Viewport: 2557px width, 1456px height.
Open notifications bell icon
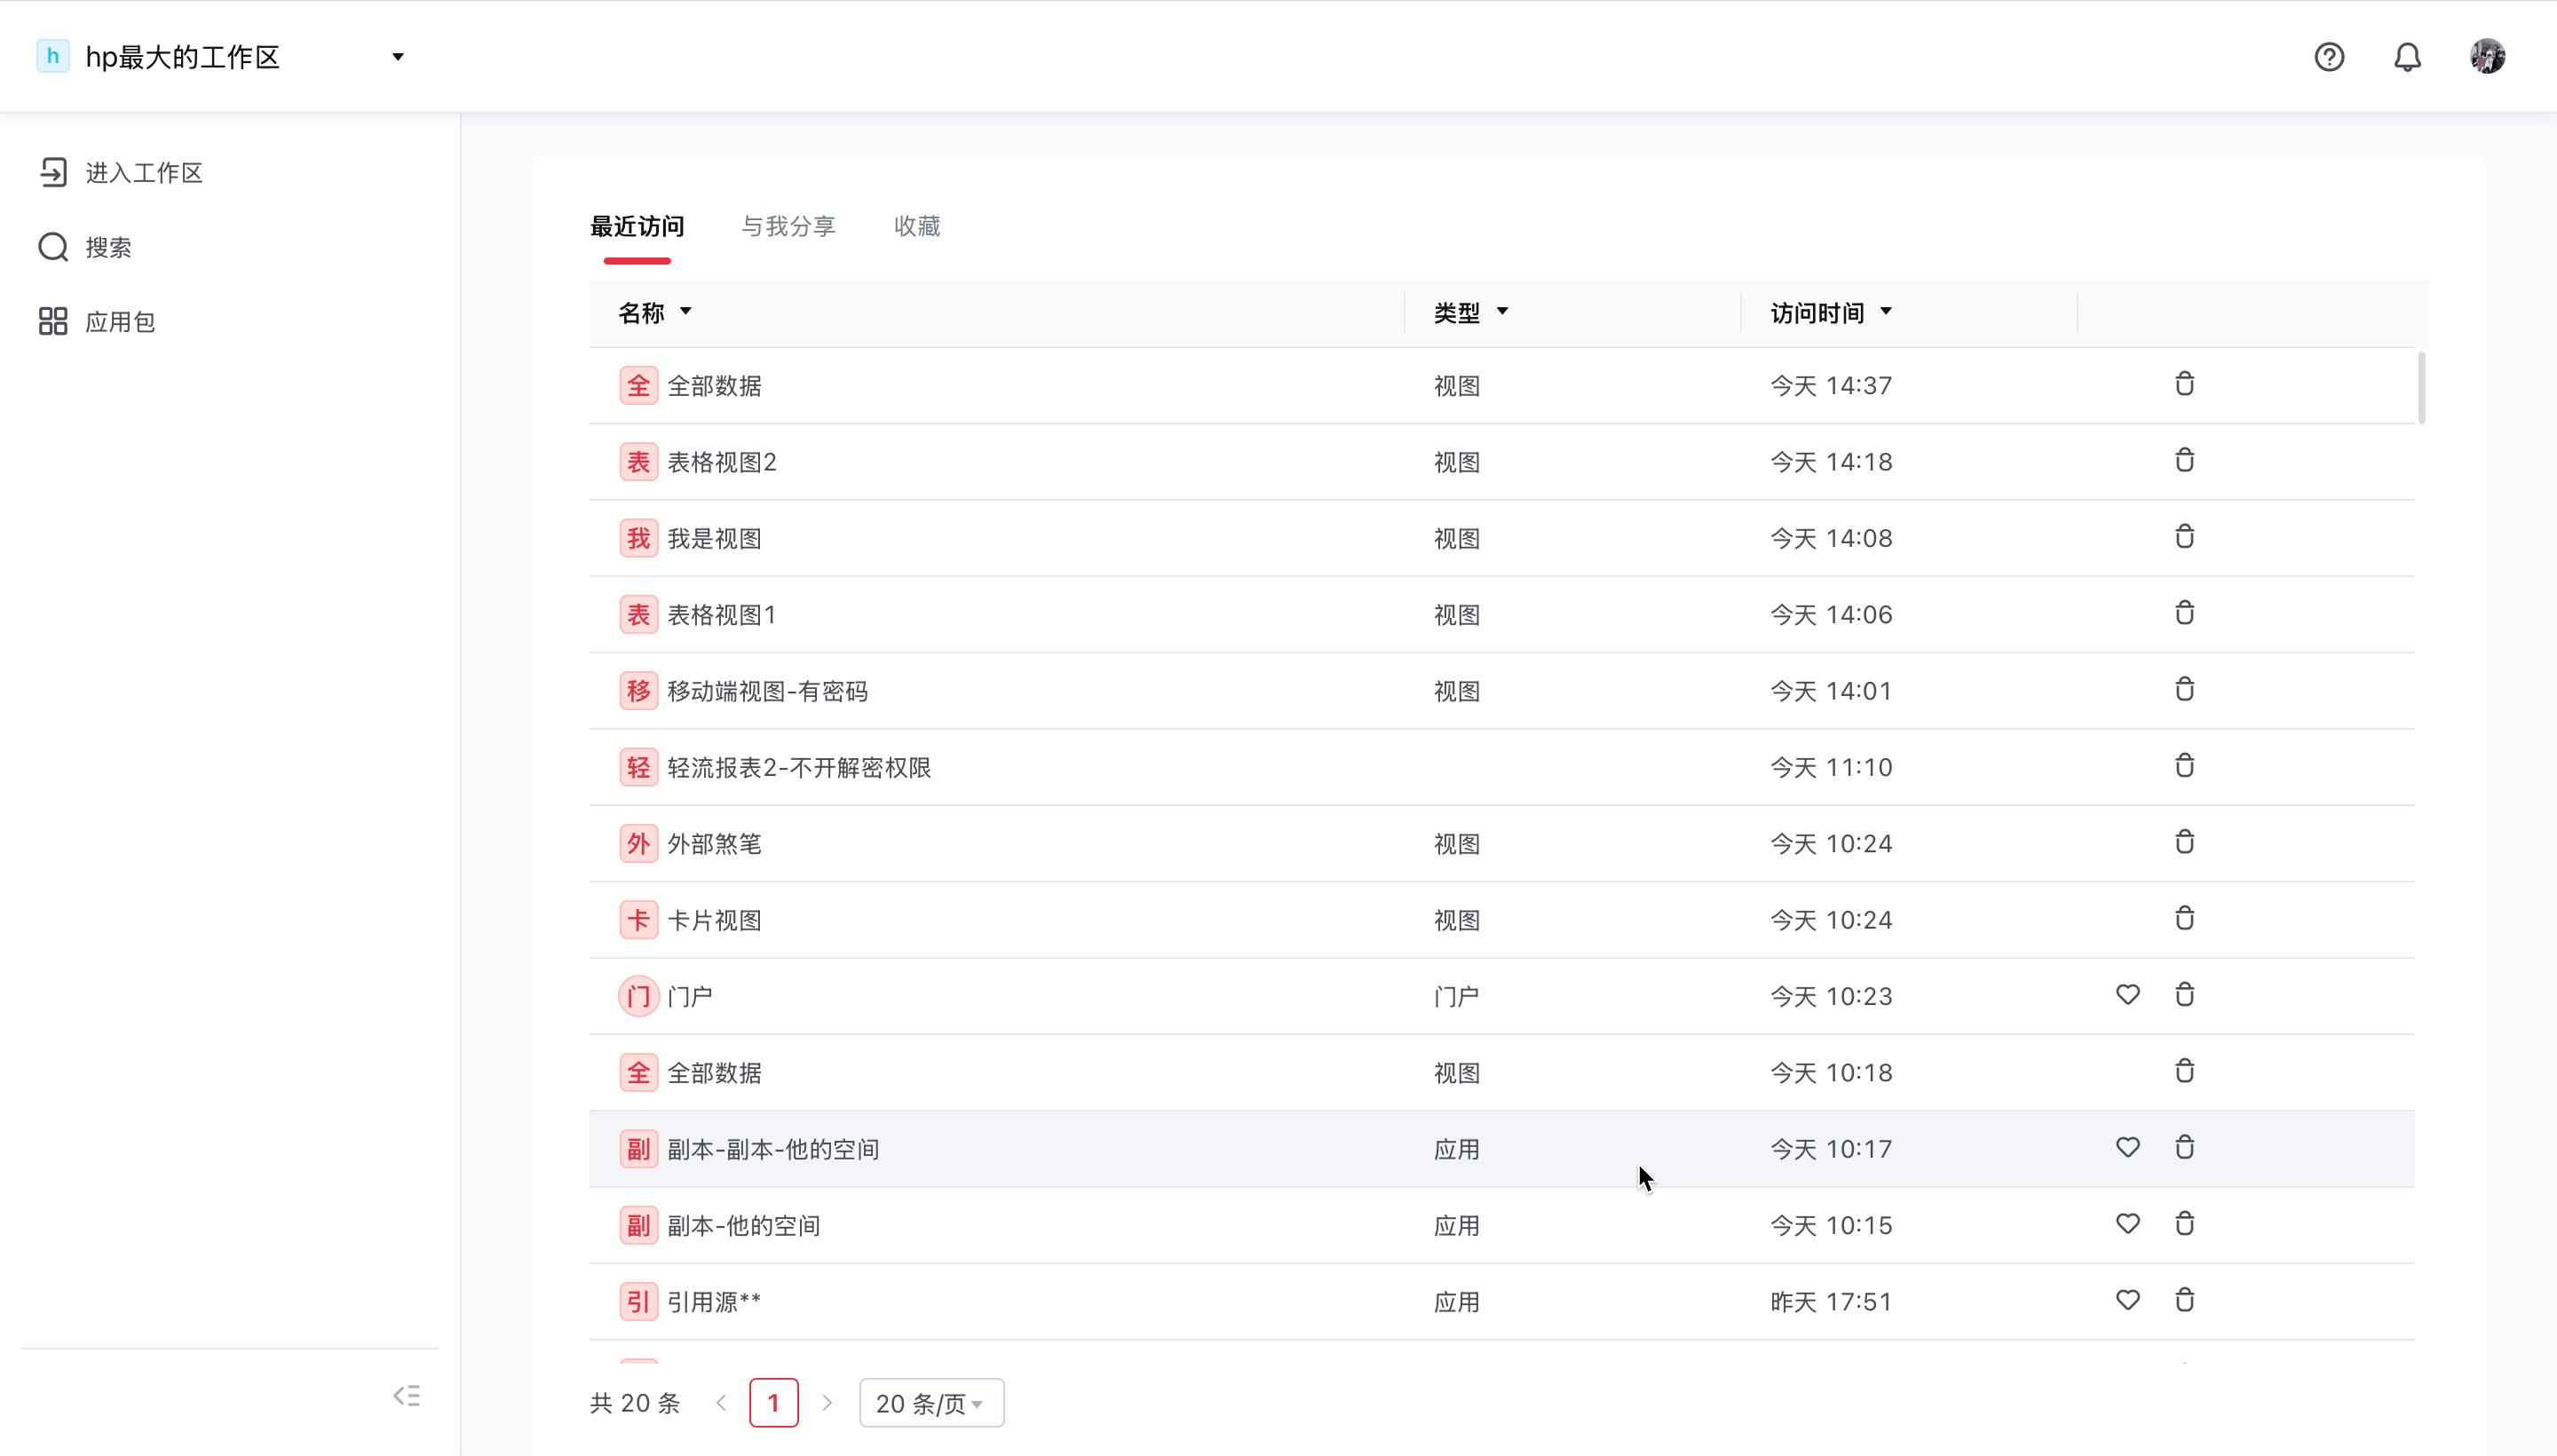coord(2407,57)
